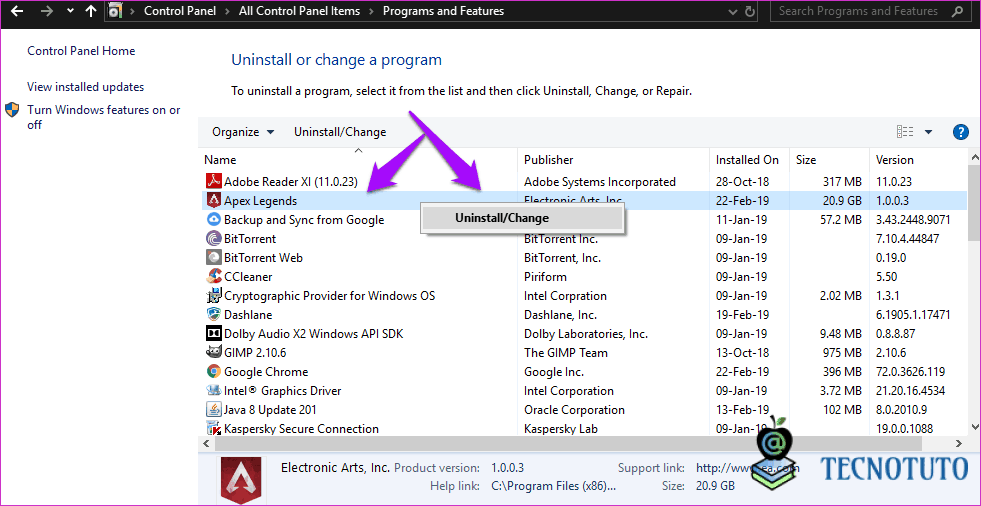Click the scroll up arrow
This screenshot has height=506, width=981.
coord(974,156)
